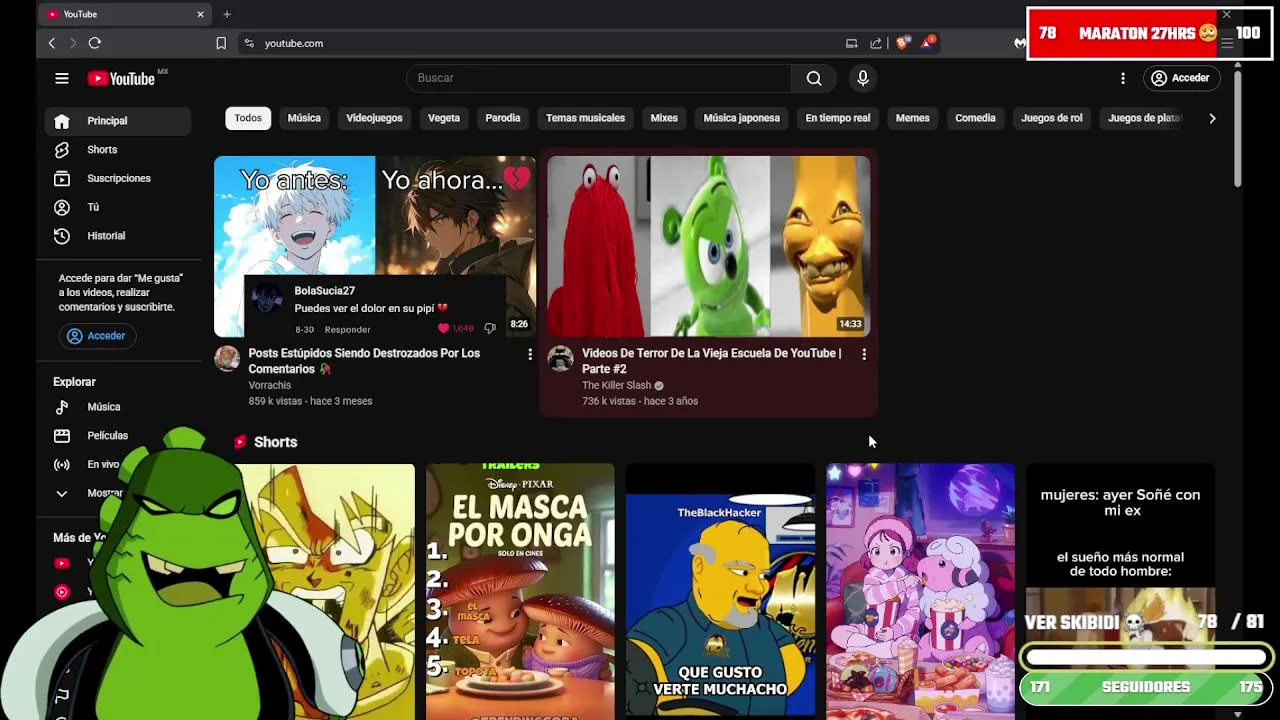Click the cast screen icon in address bar
1280x720 pixels.
tap(852, 43)
